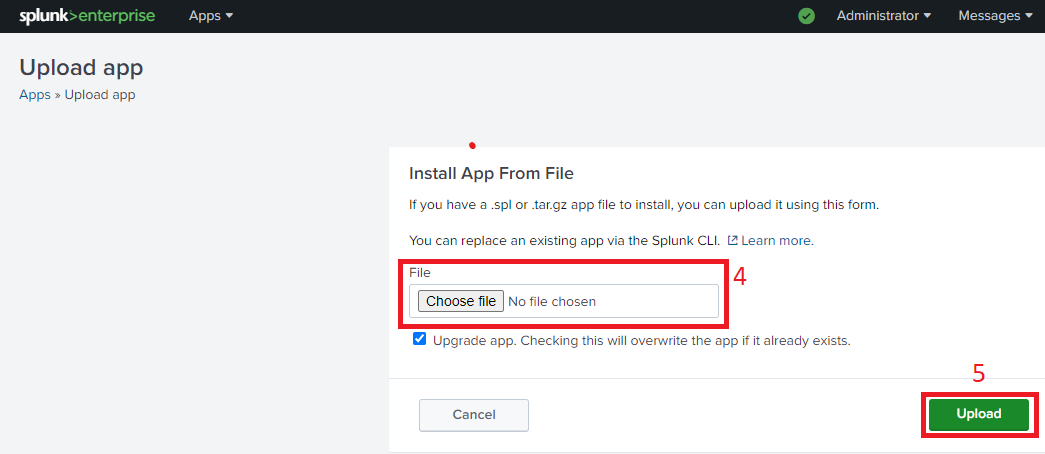Cancel the app installation
Image resolution: width=1045 pixels, height=454 pixels.
pyautogui.click(x=474, y=415)
